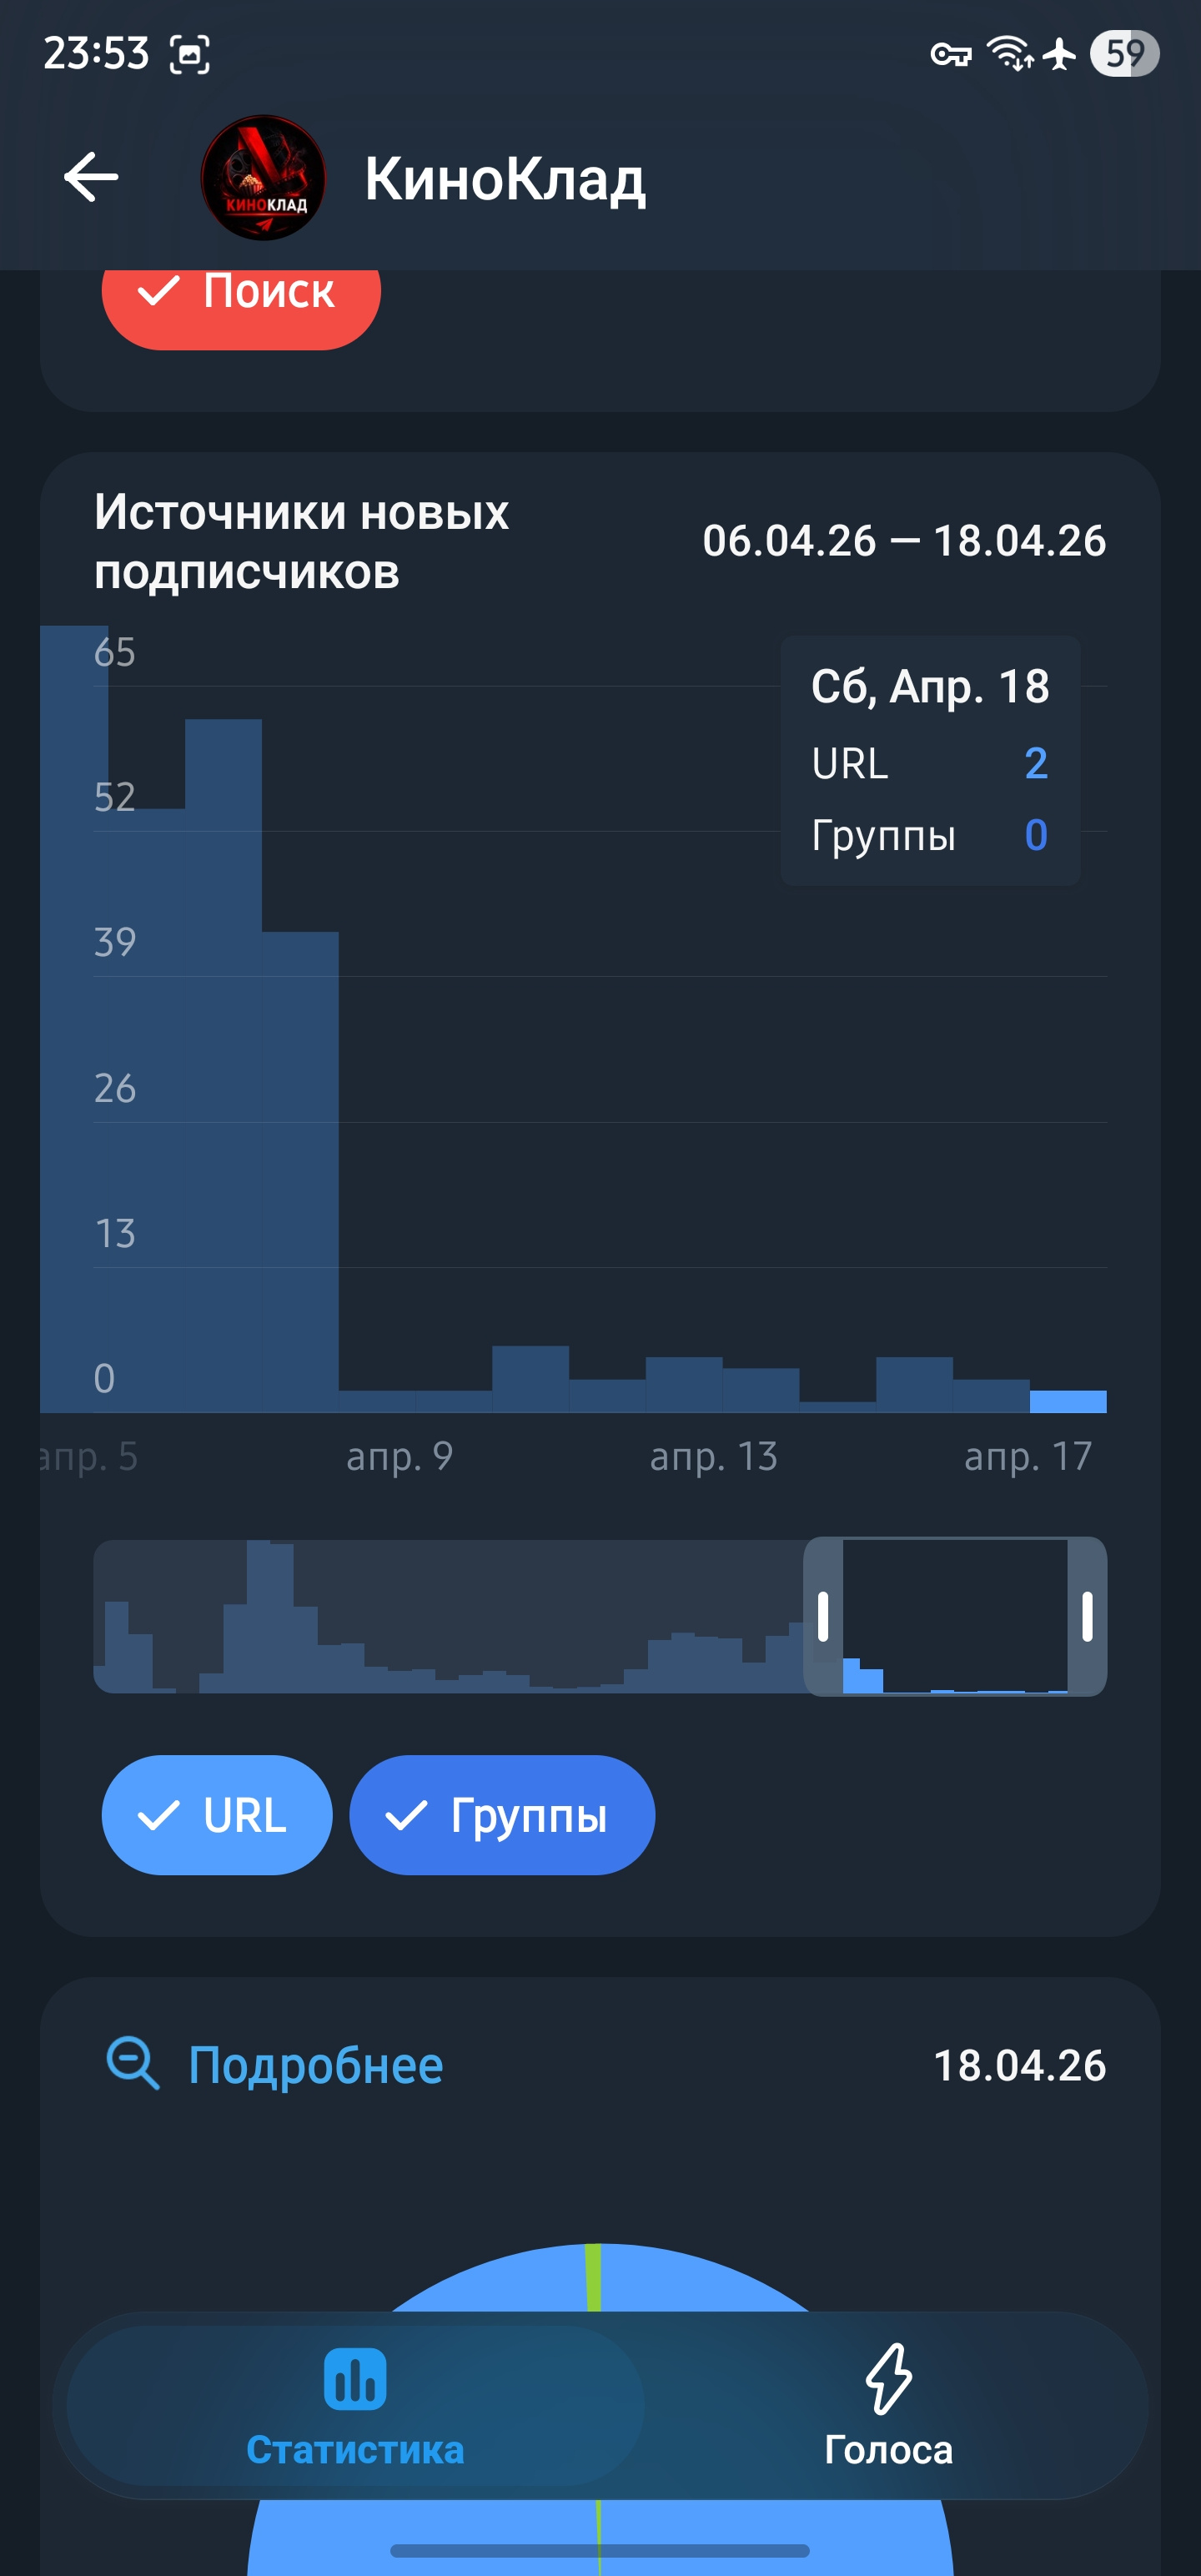This screenshot has width=1201, height=2576.
Task: Tap the back arrow icon
Action: tap(91, 178)
